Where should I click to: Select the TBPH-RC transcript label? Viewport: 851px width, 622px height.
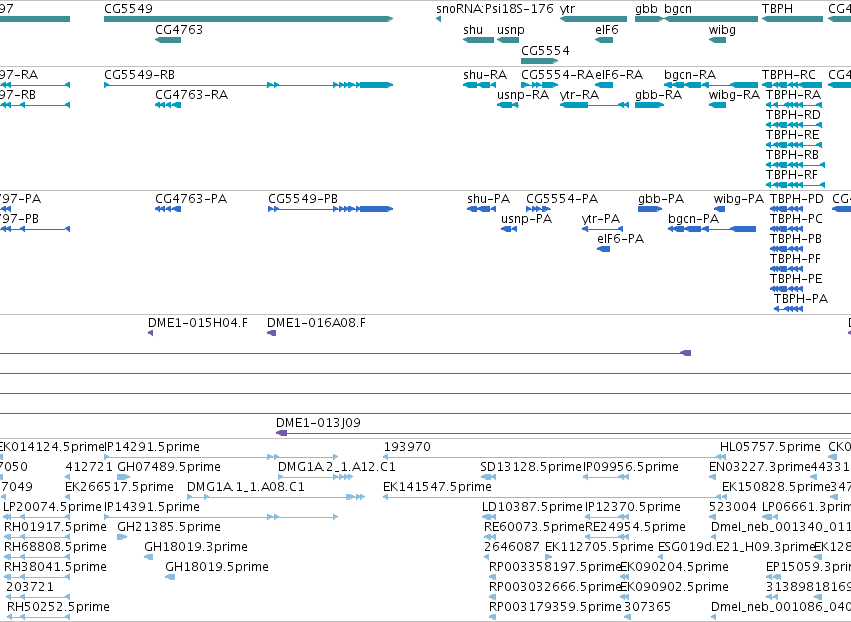tap(788, 74)
